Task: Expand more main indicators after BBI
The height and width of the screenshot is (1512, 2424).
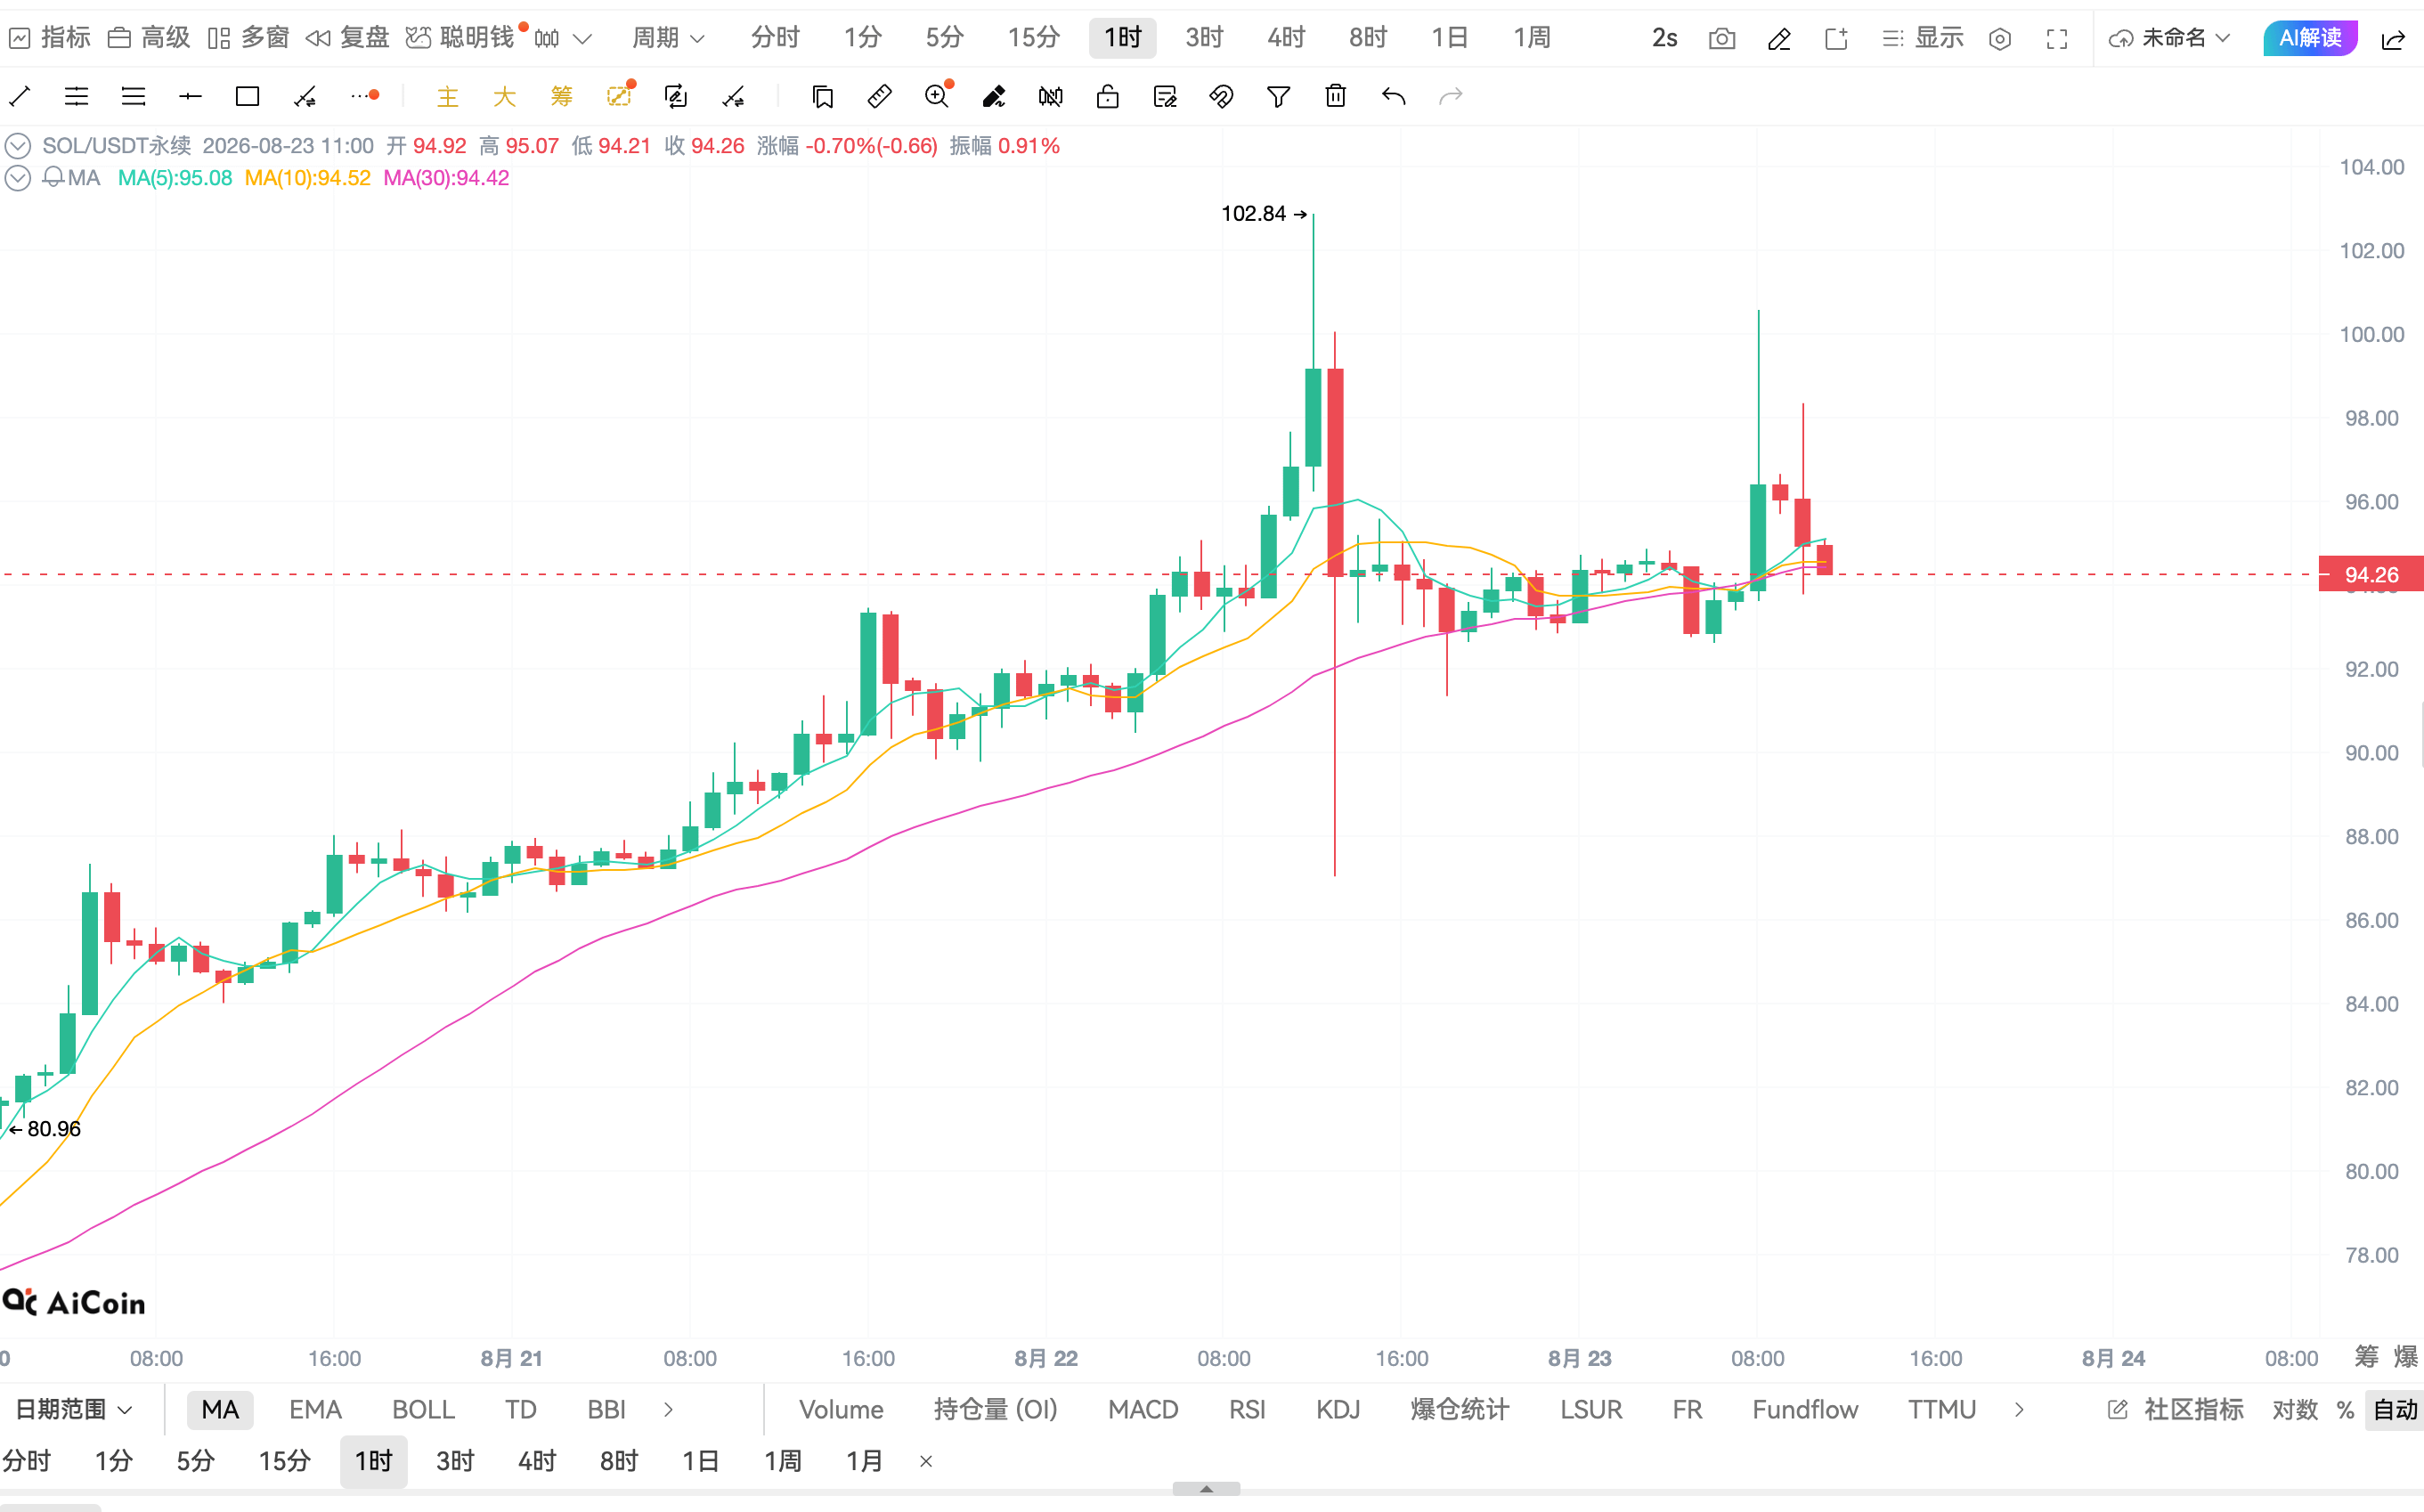Action: coord(668,1409)
